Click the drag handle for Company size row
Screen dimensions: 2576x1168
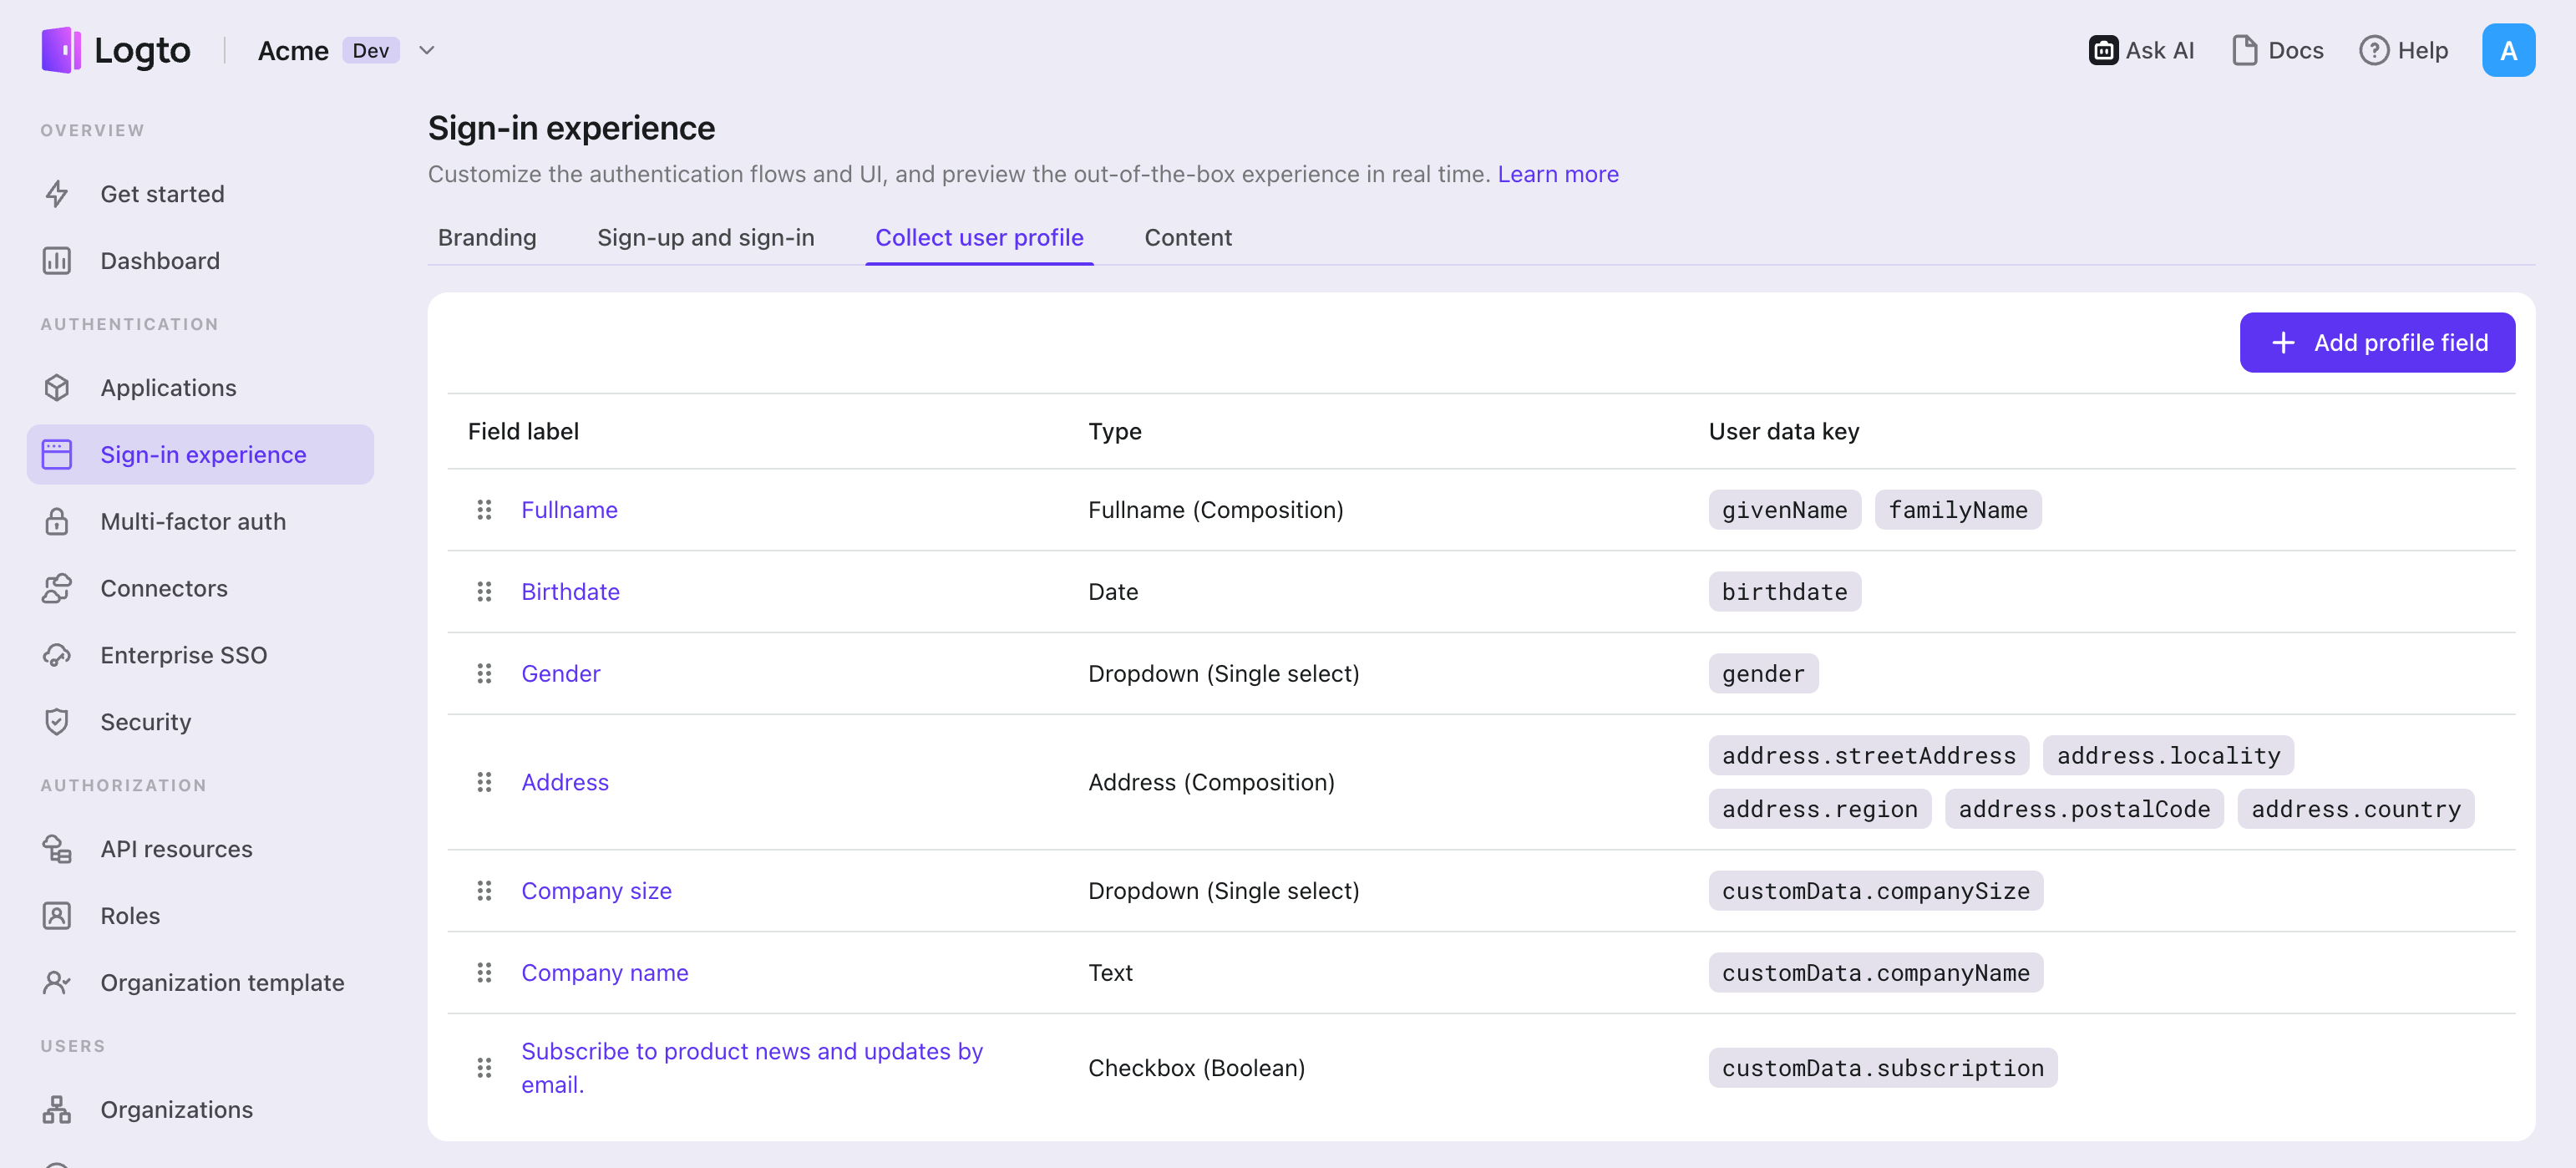[484, 891]
